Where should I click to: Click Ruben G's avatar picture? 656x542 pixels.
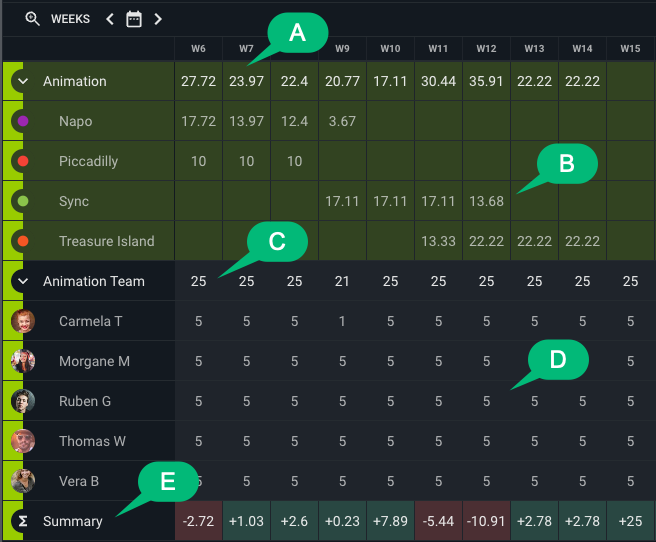coord(22,401)
